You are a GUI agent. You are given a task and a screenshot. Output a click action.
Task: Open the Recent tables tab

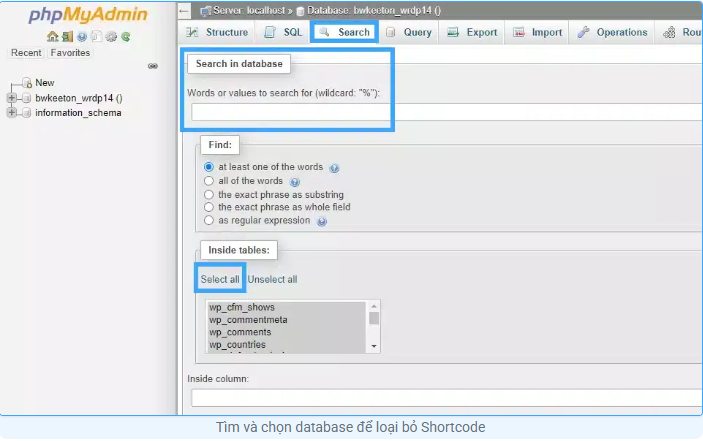pyautogui.click(x=26, y=53)
